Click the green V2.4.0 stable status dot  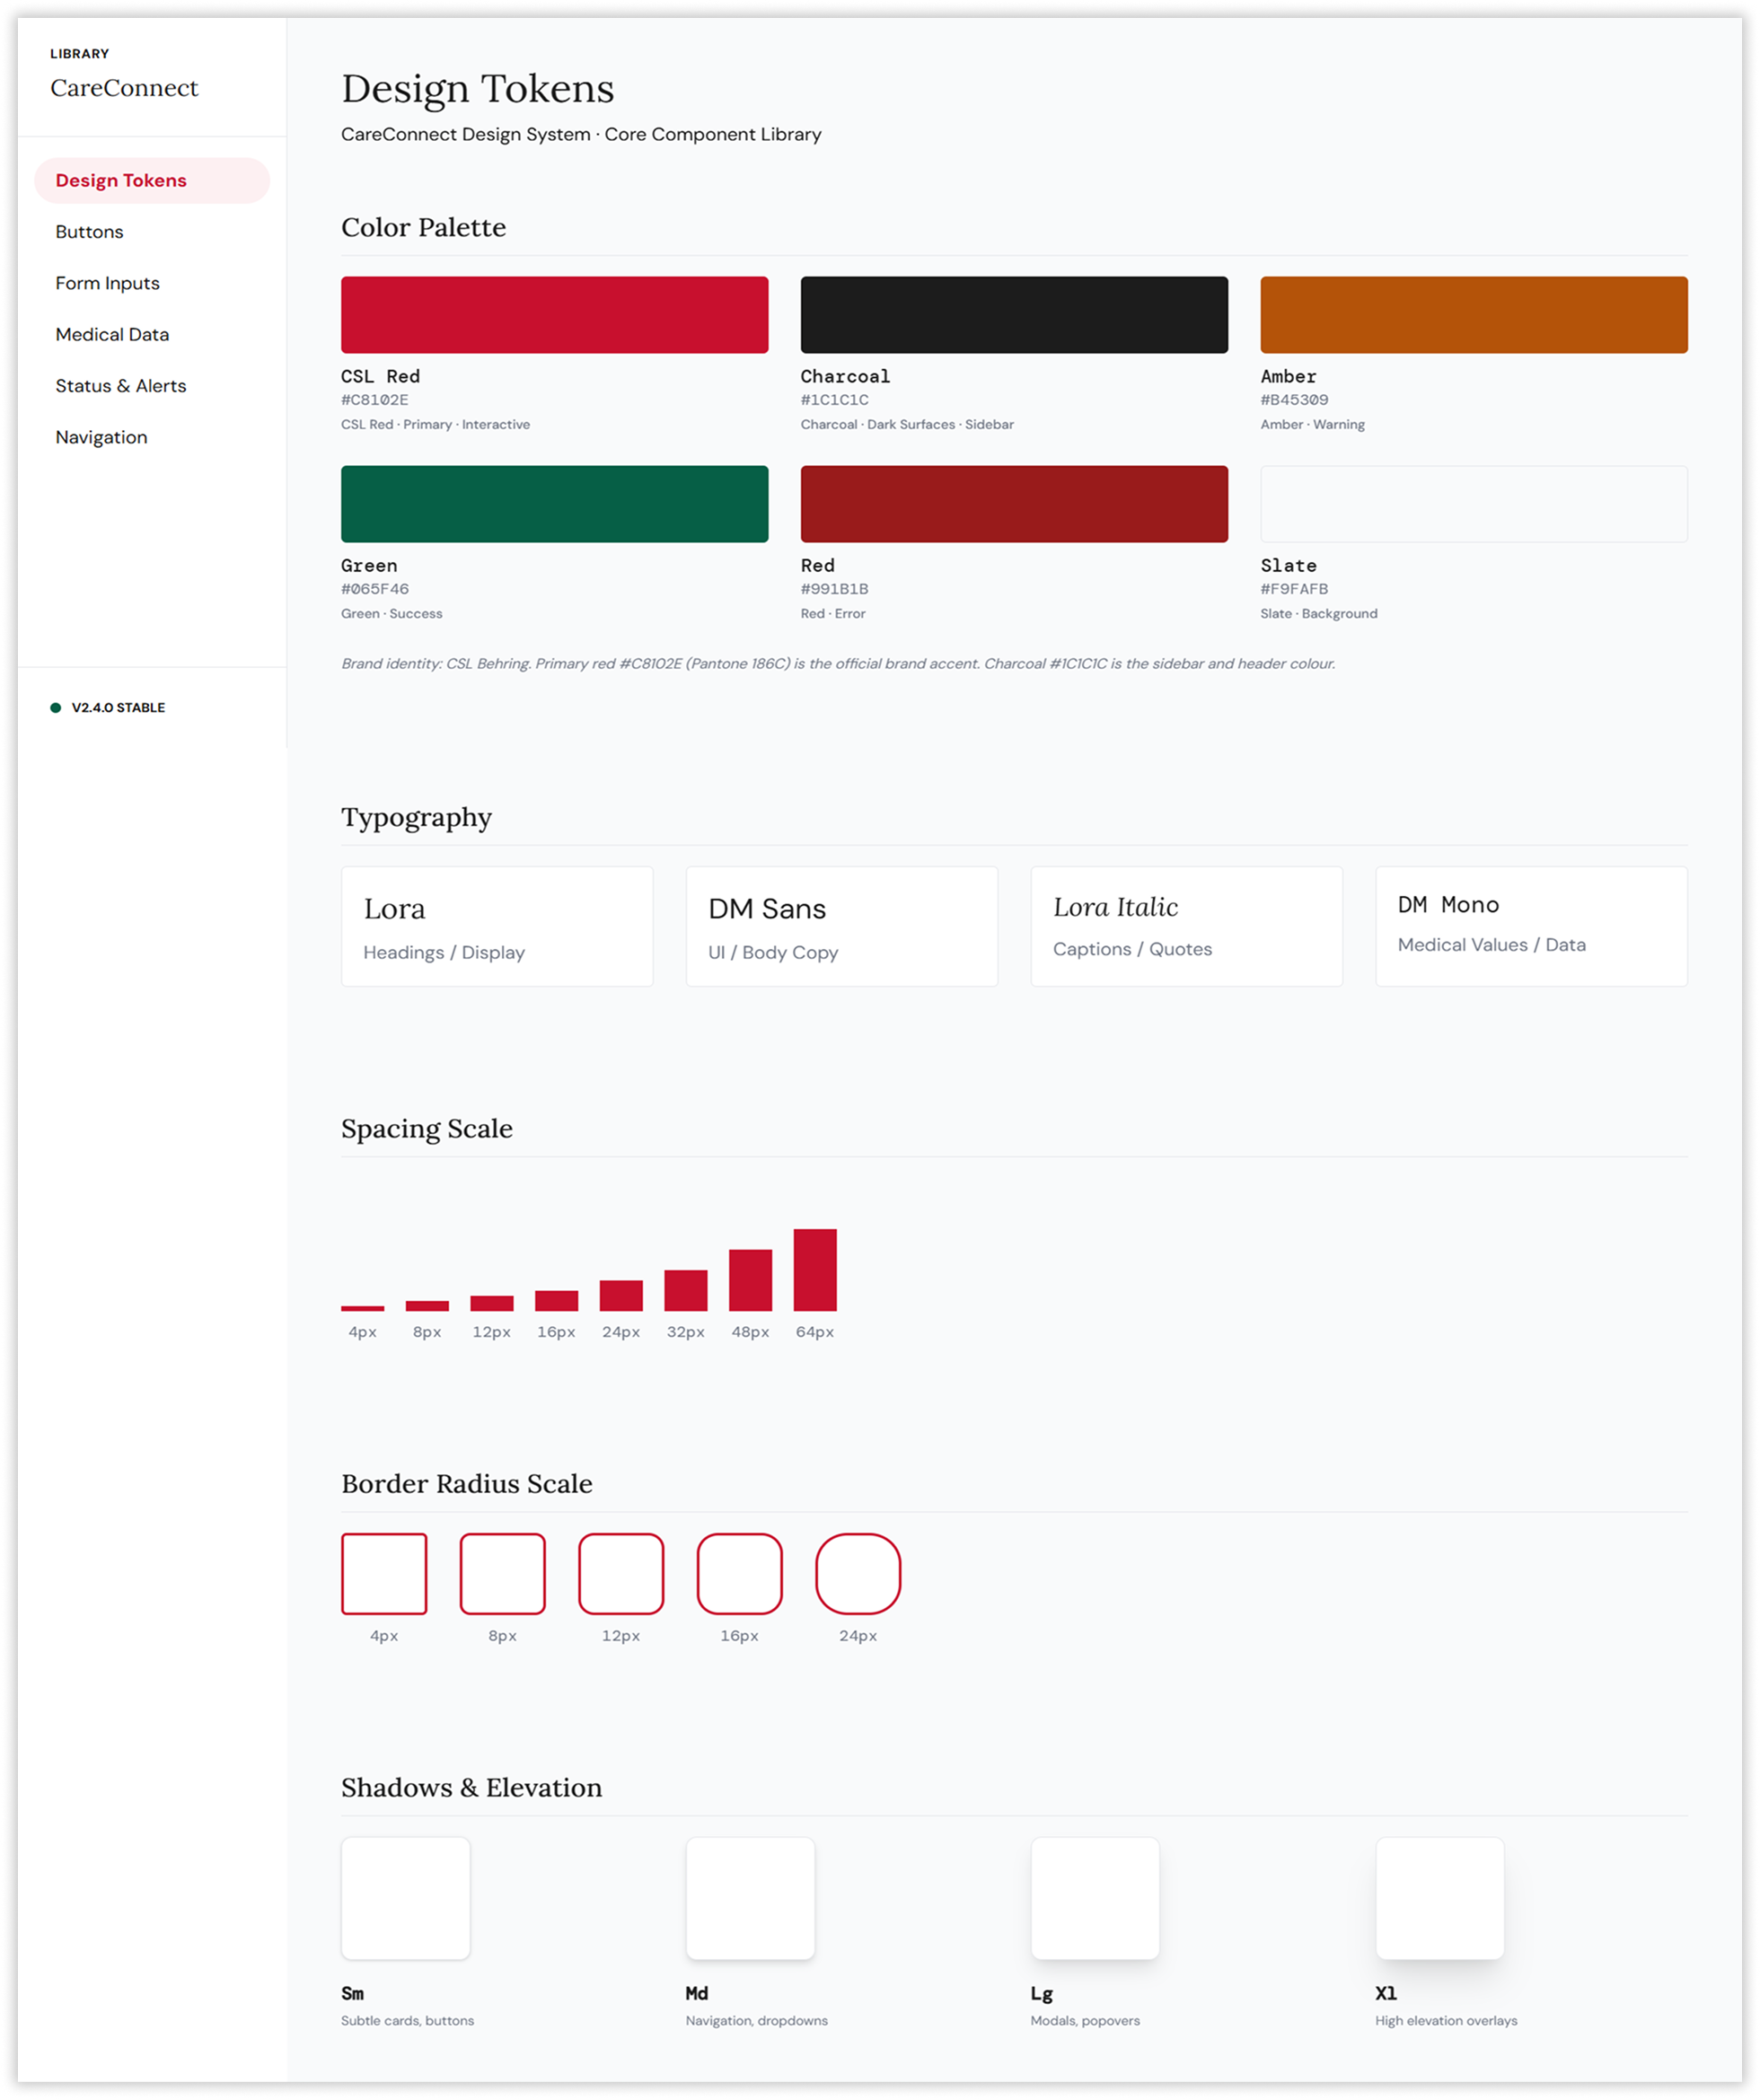[x=56, y=708]
